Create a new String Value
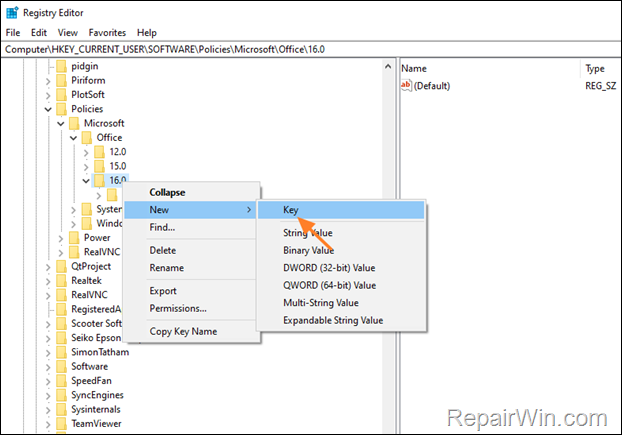Viewport: 622px width, 435px height. (x=341, y=233)
